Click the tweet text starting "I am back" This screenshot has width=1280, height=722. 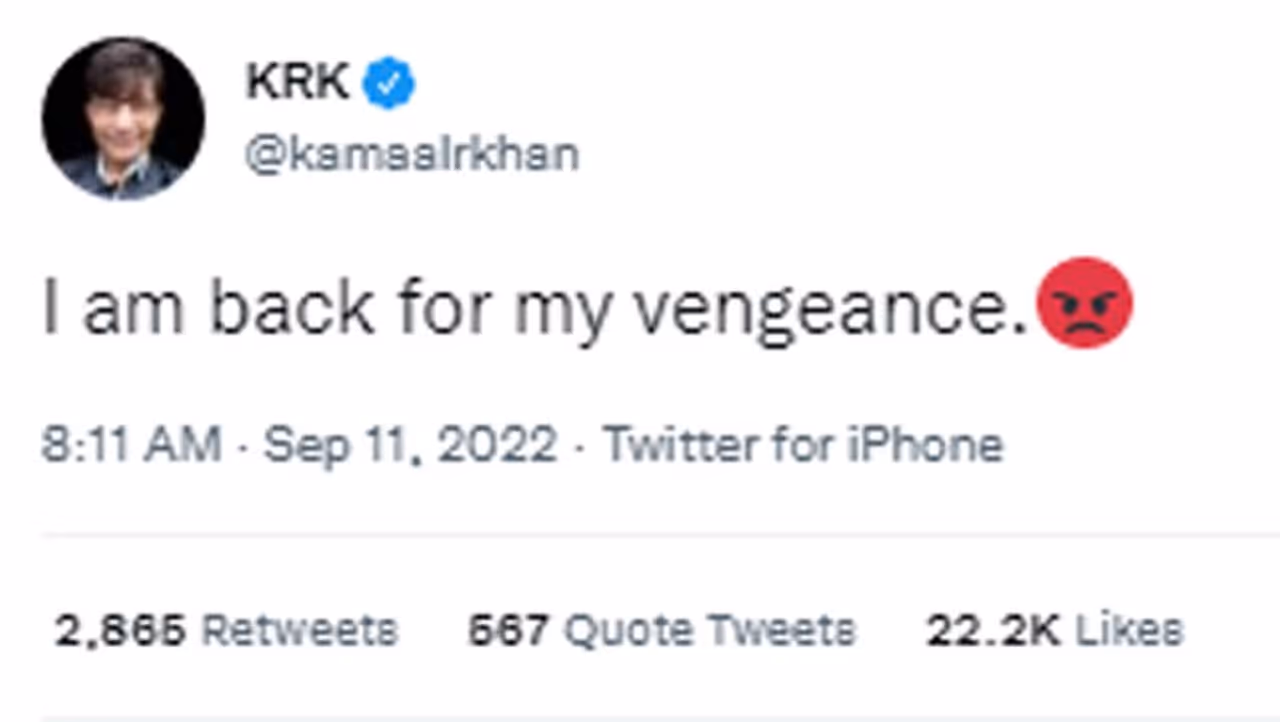click(x=535, y=308)
